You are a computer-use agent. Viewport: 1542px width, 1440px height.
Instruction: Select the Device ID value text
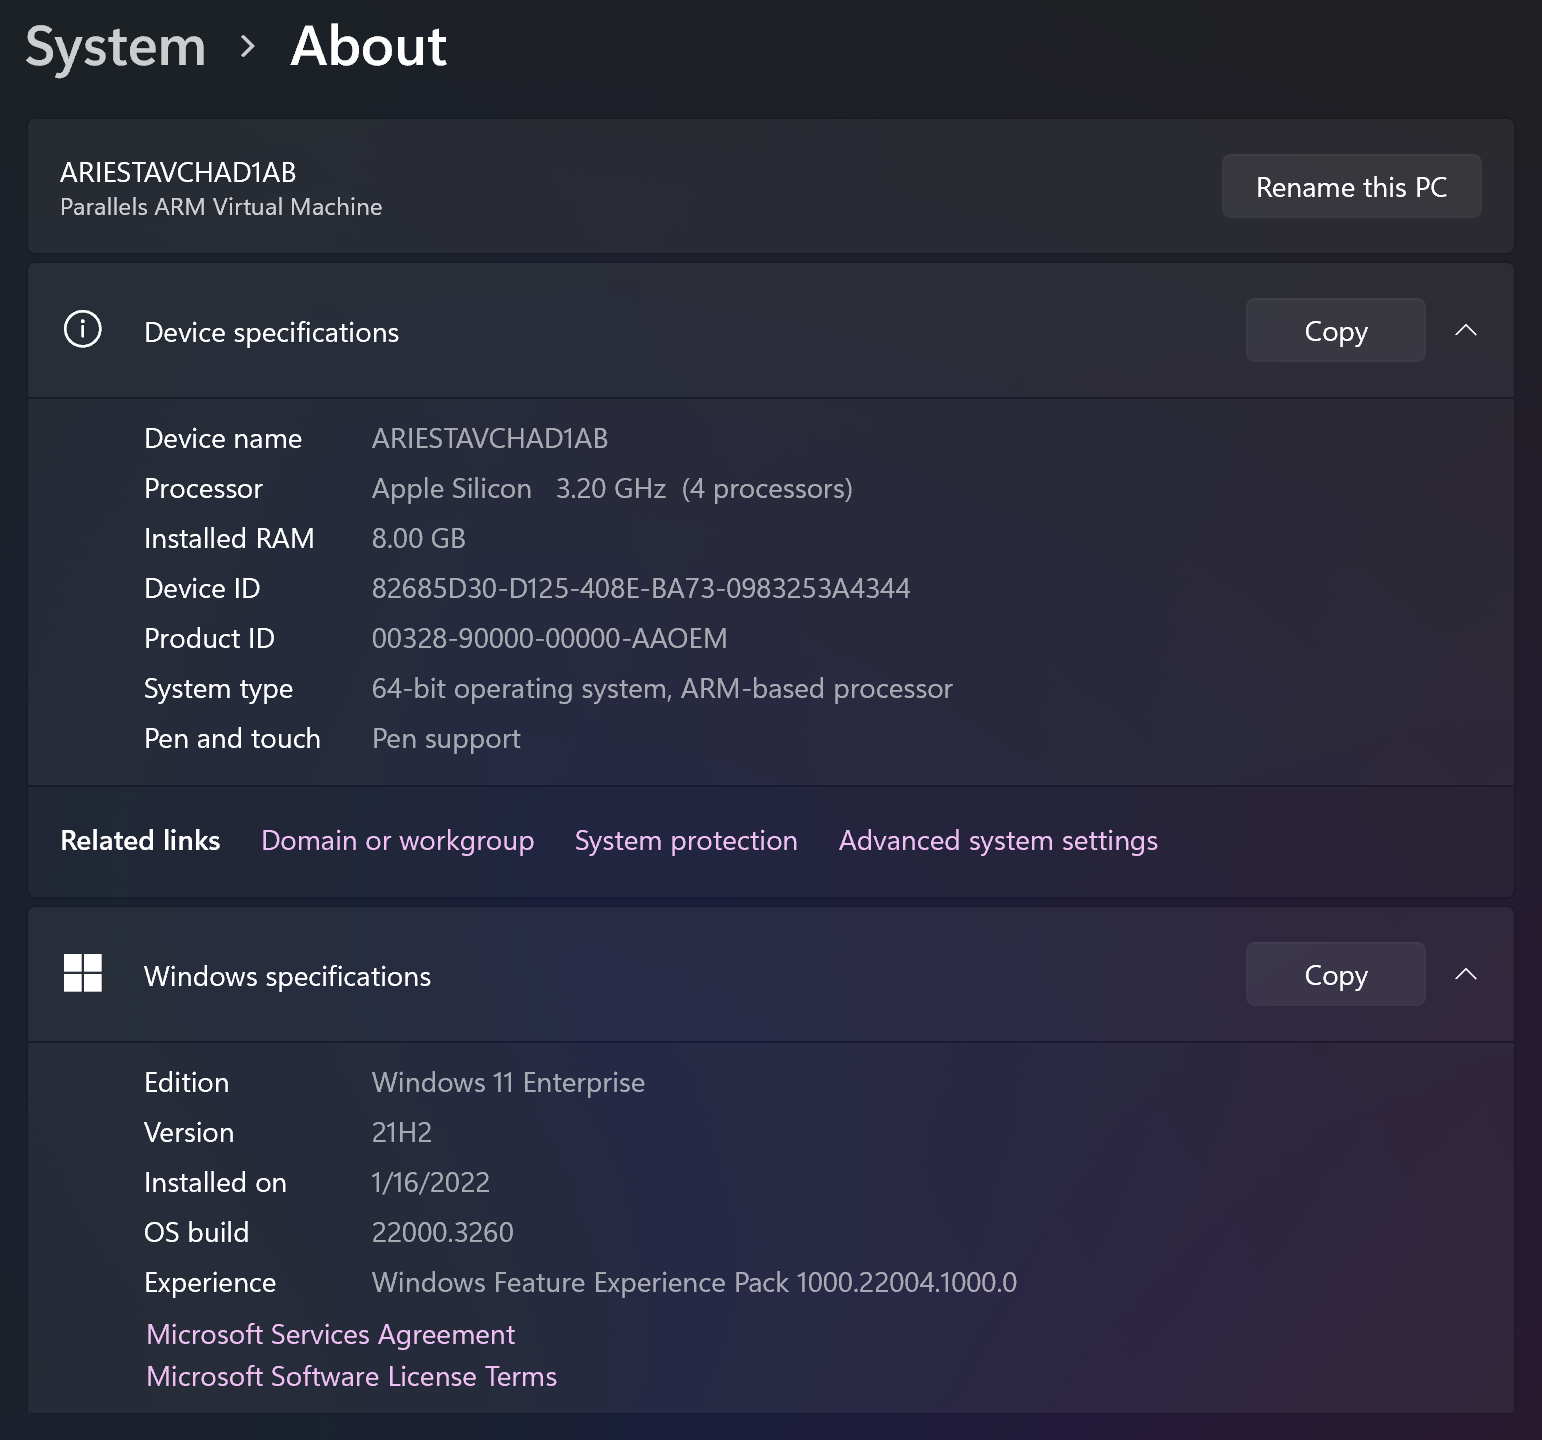(641, 588)
